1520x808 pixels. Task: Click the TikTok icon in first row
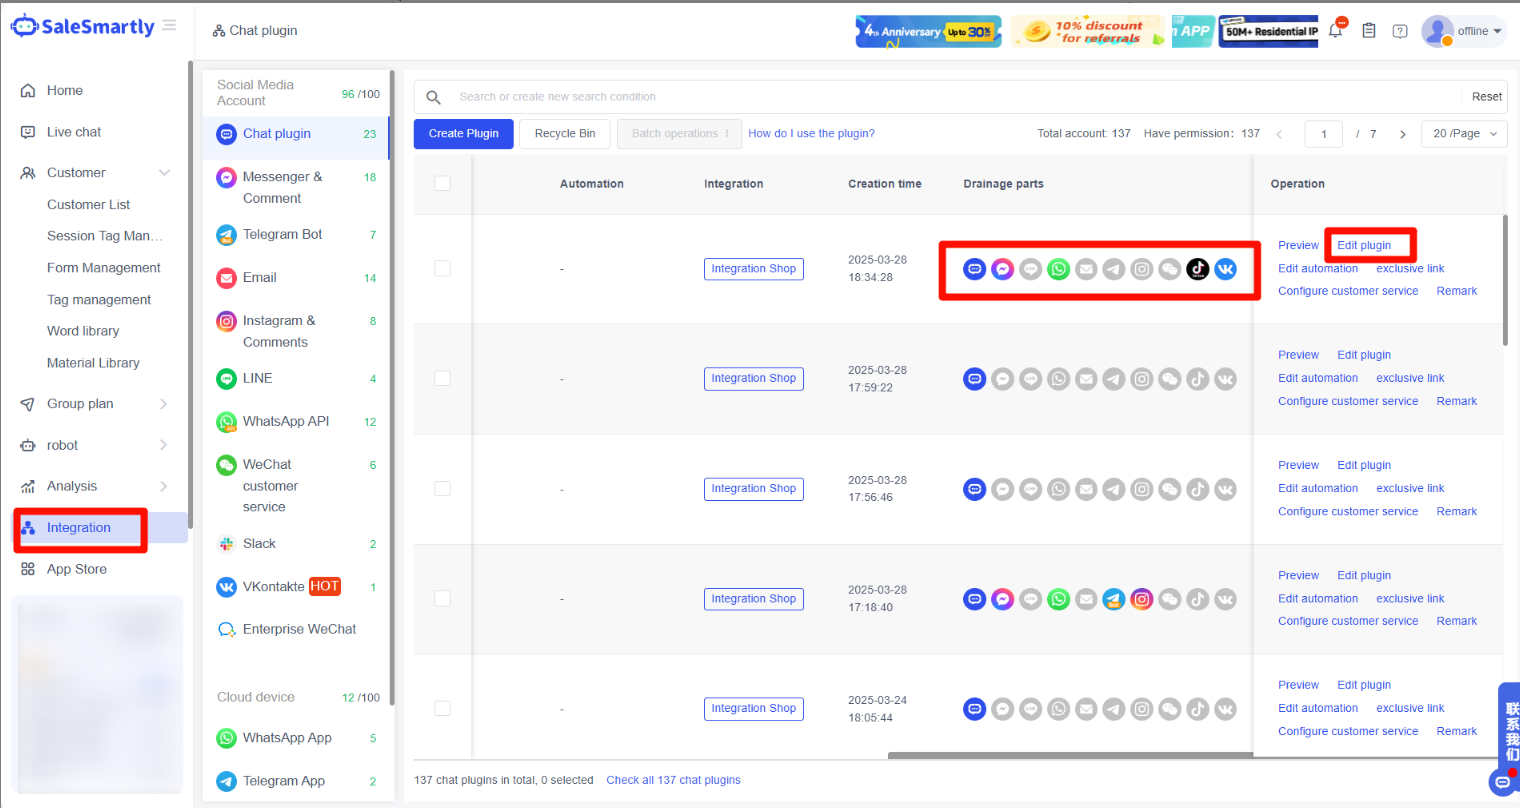[1197, 269]
